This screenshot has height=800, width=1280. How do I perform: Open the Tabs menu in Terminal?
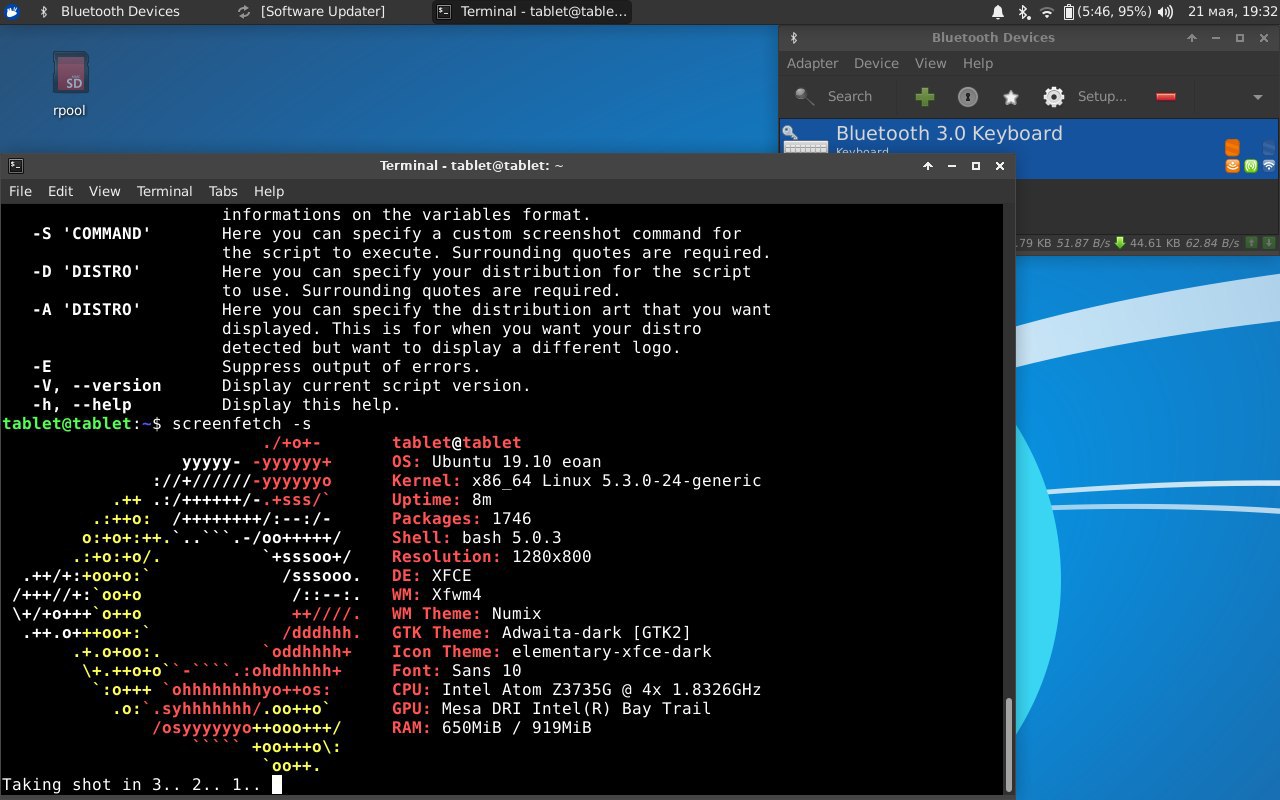click(x=223, y=191)
